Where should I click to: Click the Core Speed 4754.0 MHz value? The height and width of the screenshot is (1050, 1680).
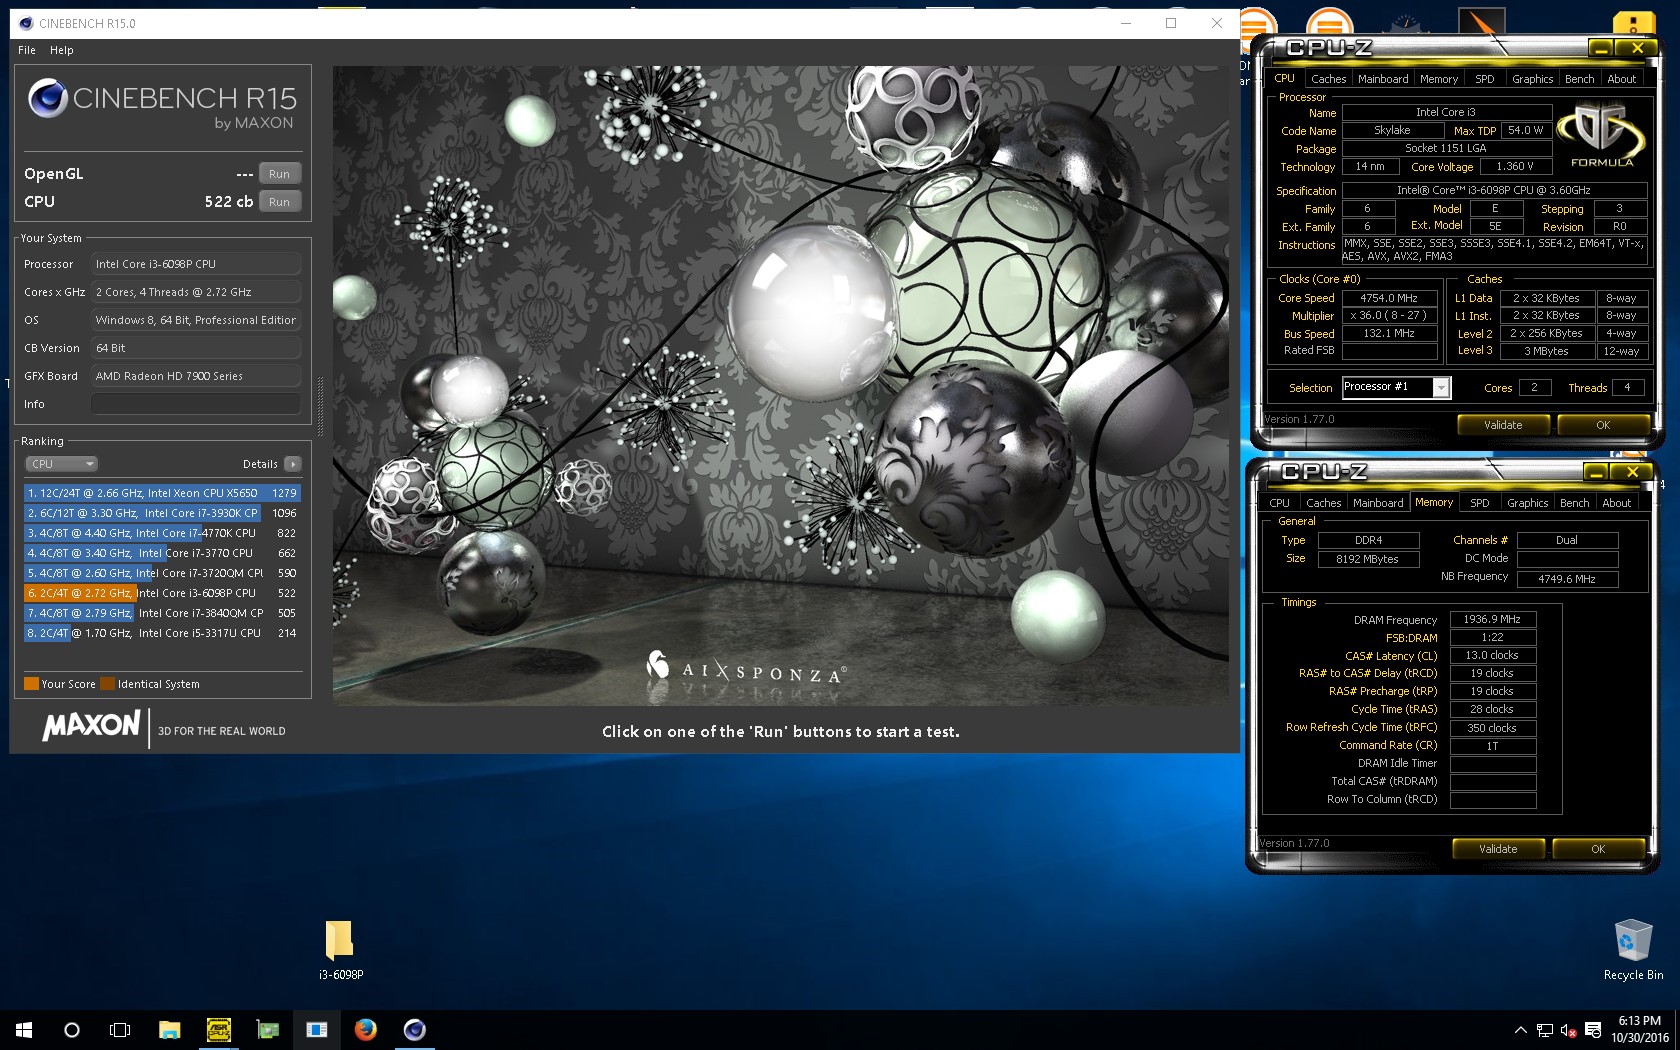pos(1389,298)
